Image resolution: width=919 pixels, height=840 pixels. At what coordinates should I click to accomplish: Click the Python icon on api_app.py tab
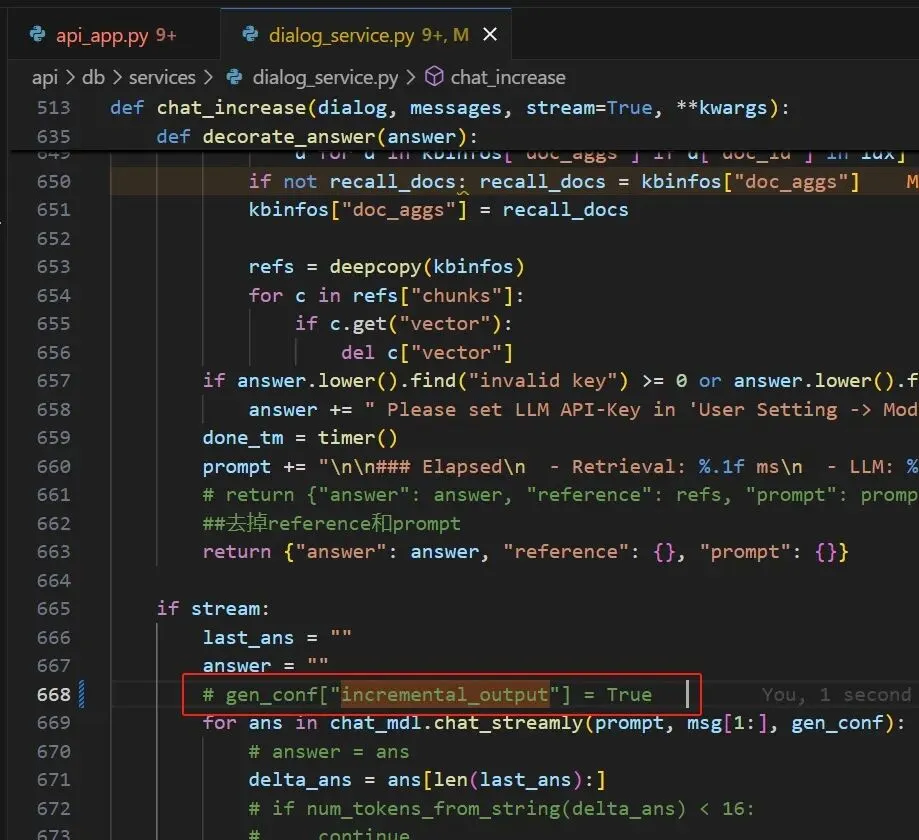tap(38, 35)
